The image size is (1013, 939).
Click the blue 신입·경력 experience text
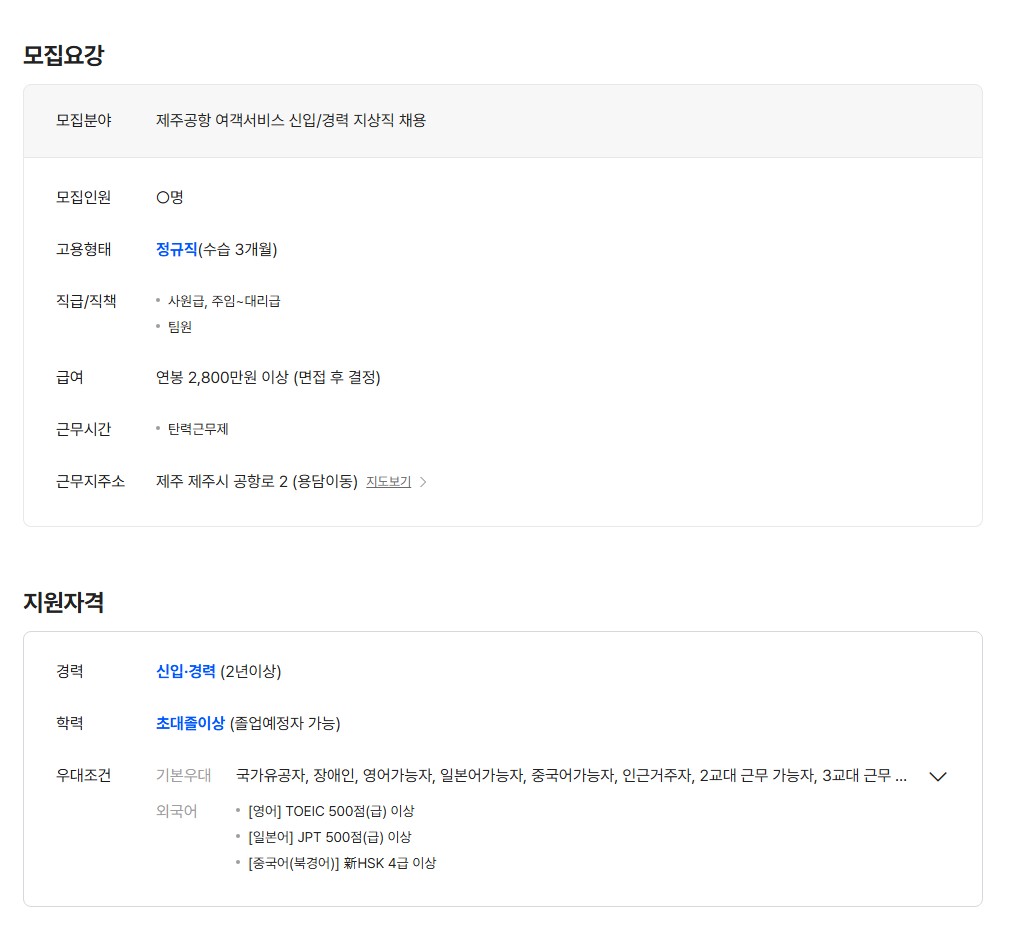(x=185, y=671)
